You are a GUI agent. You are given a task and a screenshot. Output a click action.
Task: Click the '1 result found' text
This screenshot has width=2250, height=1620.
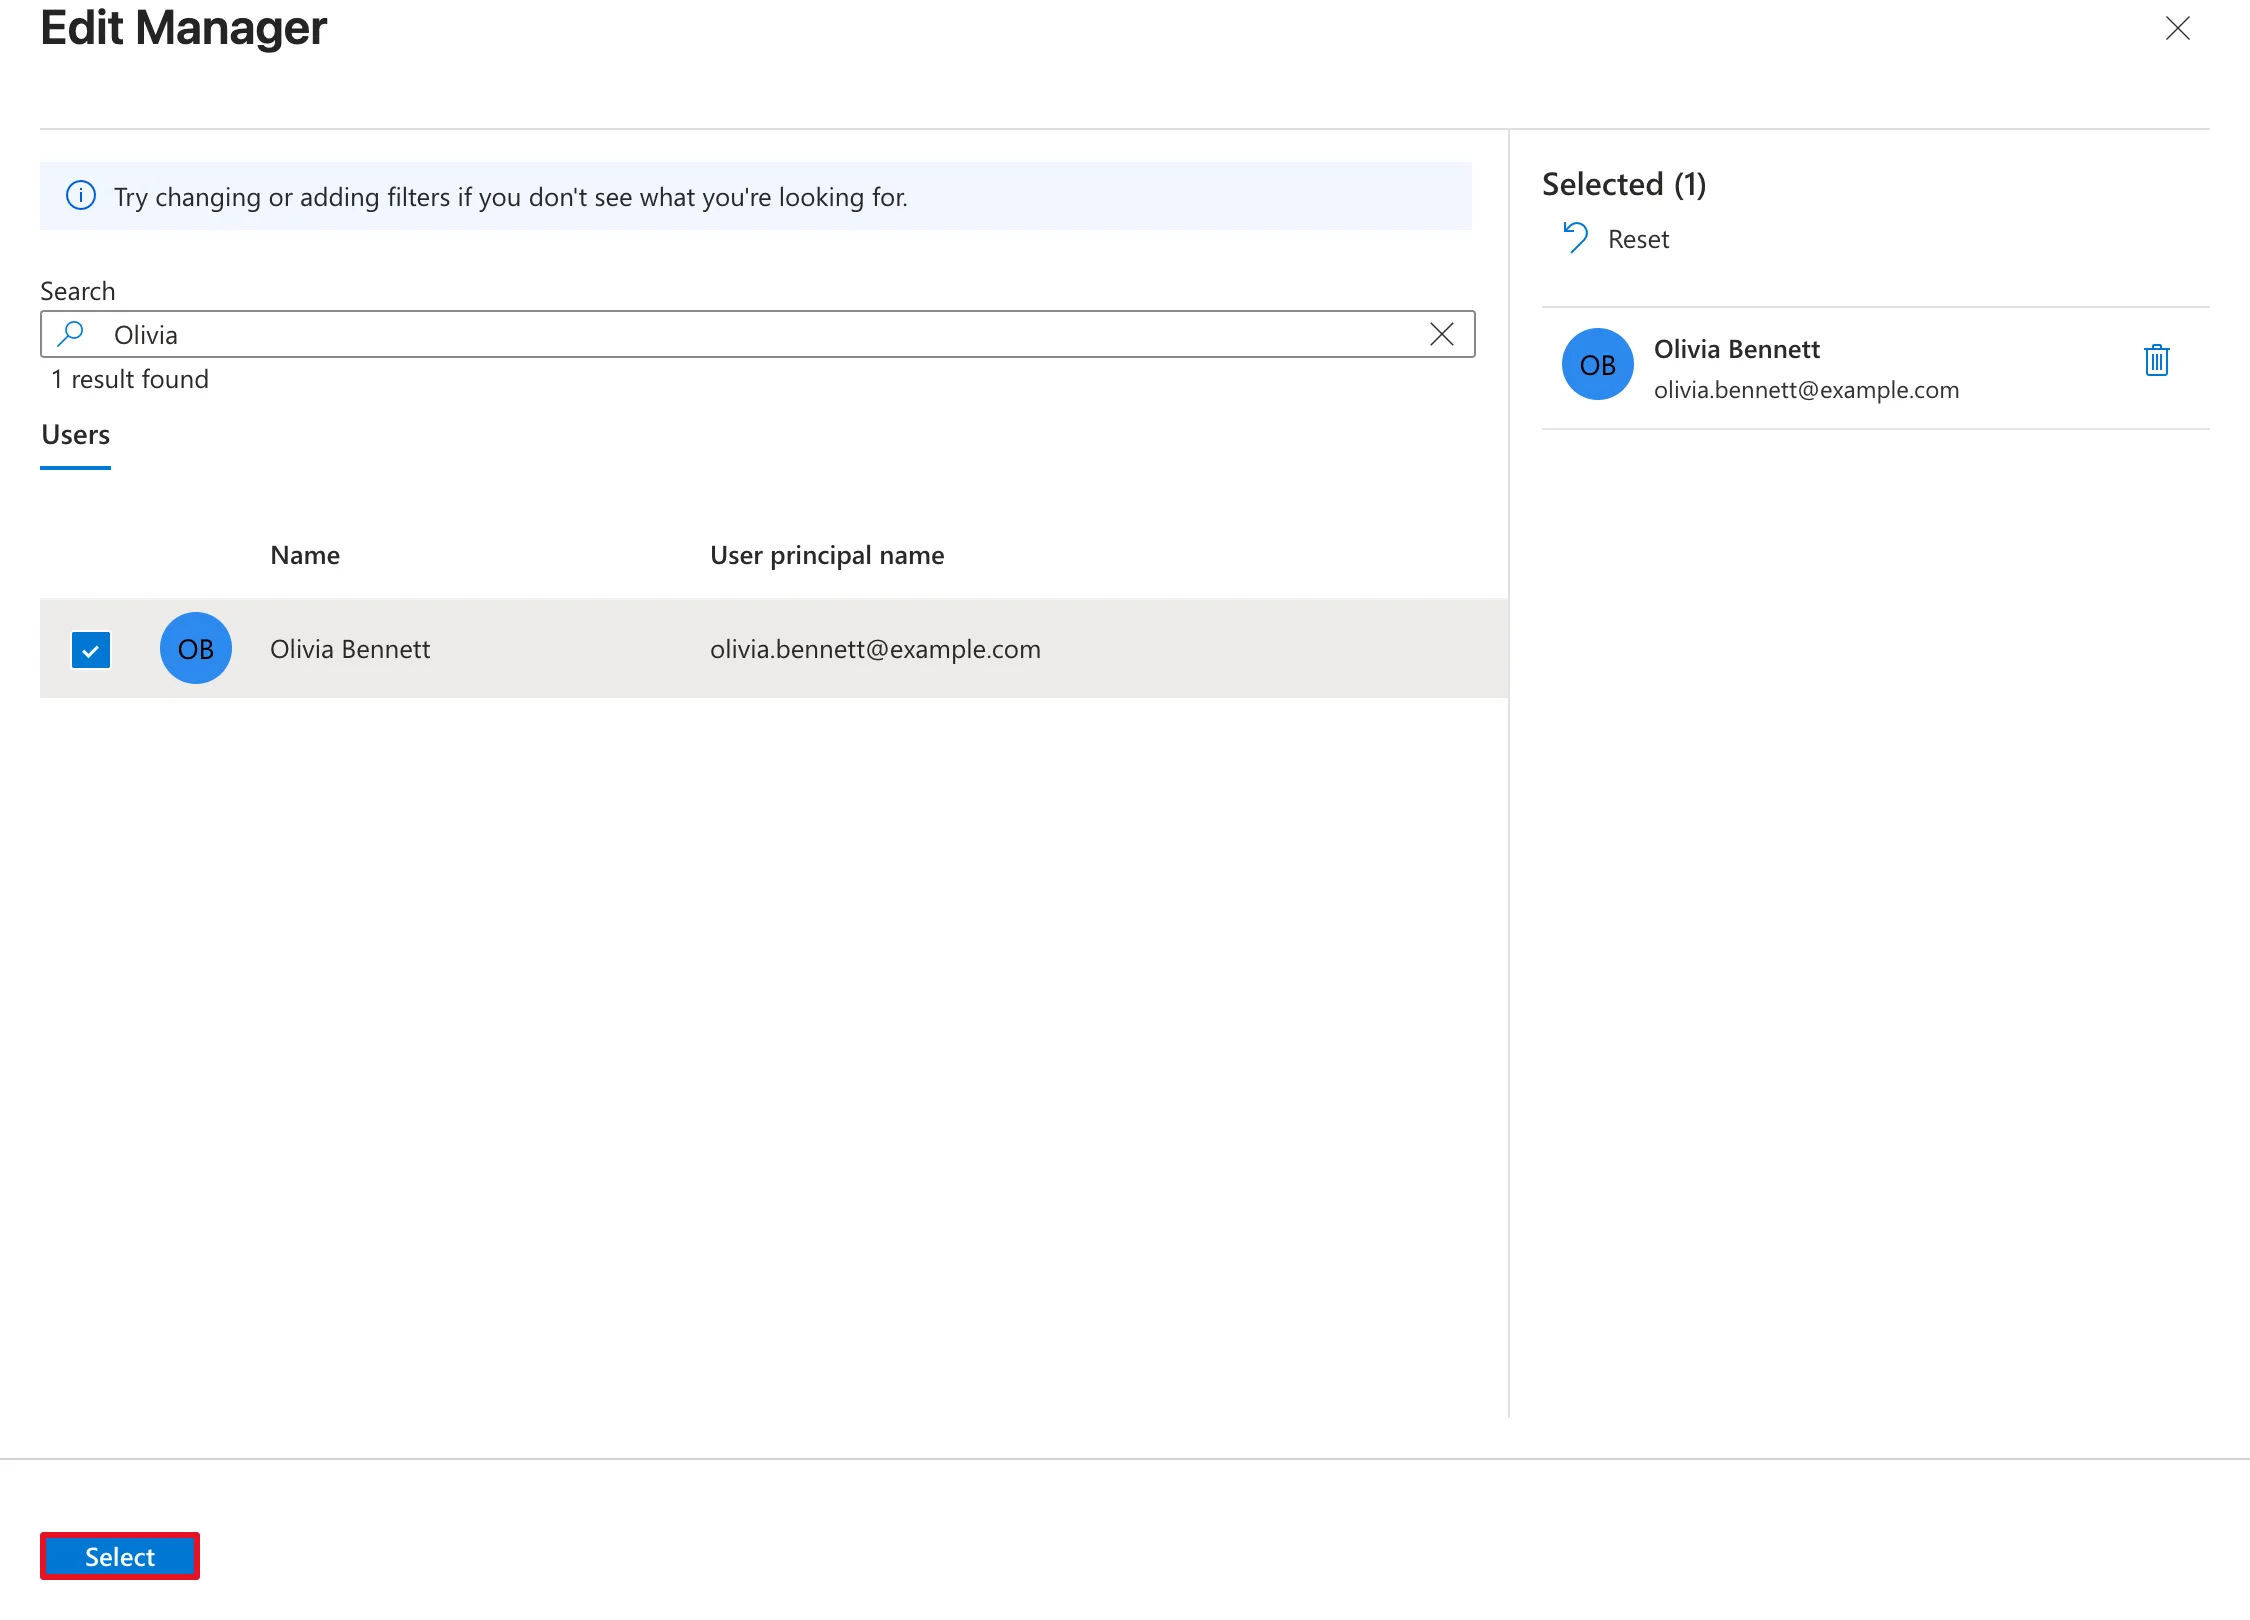pos(130,379)
